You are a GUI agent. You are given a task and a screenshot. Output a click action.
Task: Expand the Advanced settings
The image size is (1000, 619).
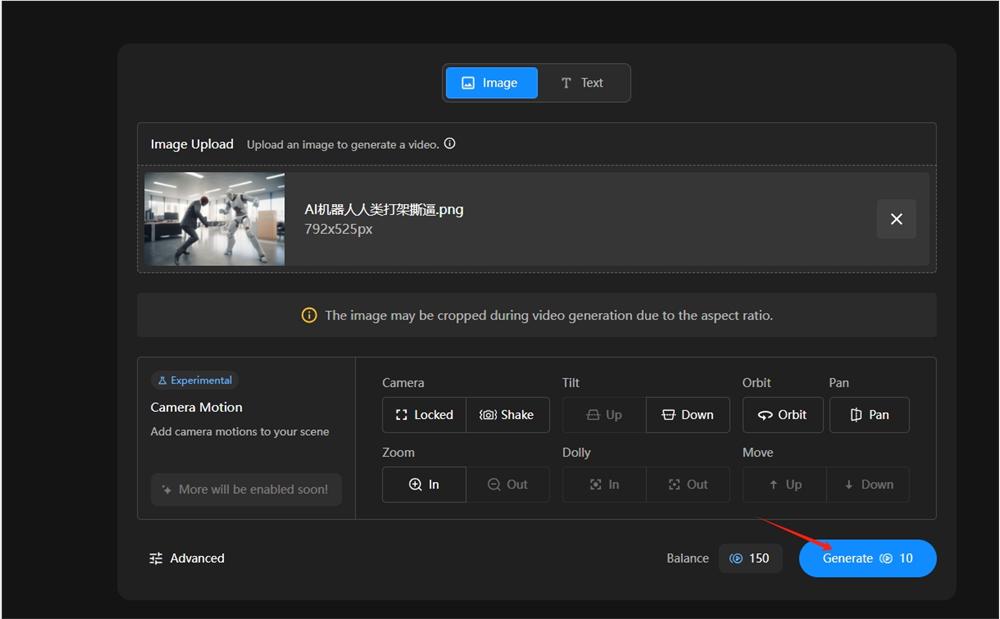click(x=187, y=558)
